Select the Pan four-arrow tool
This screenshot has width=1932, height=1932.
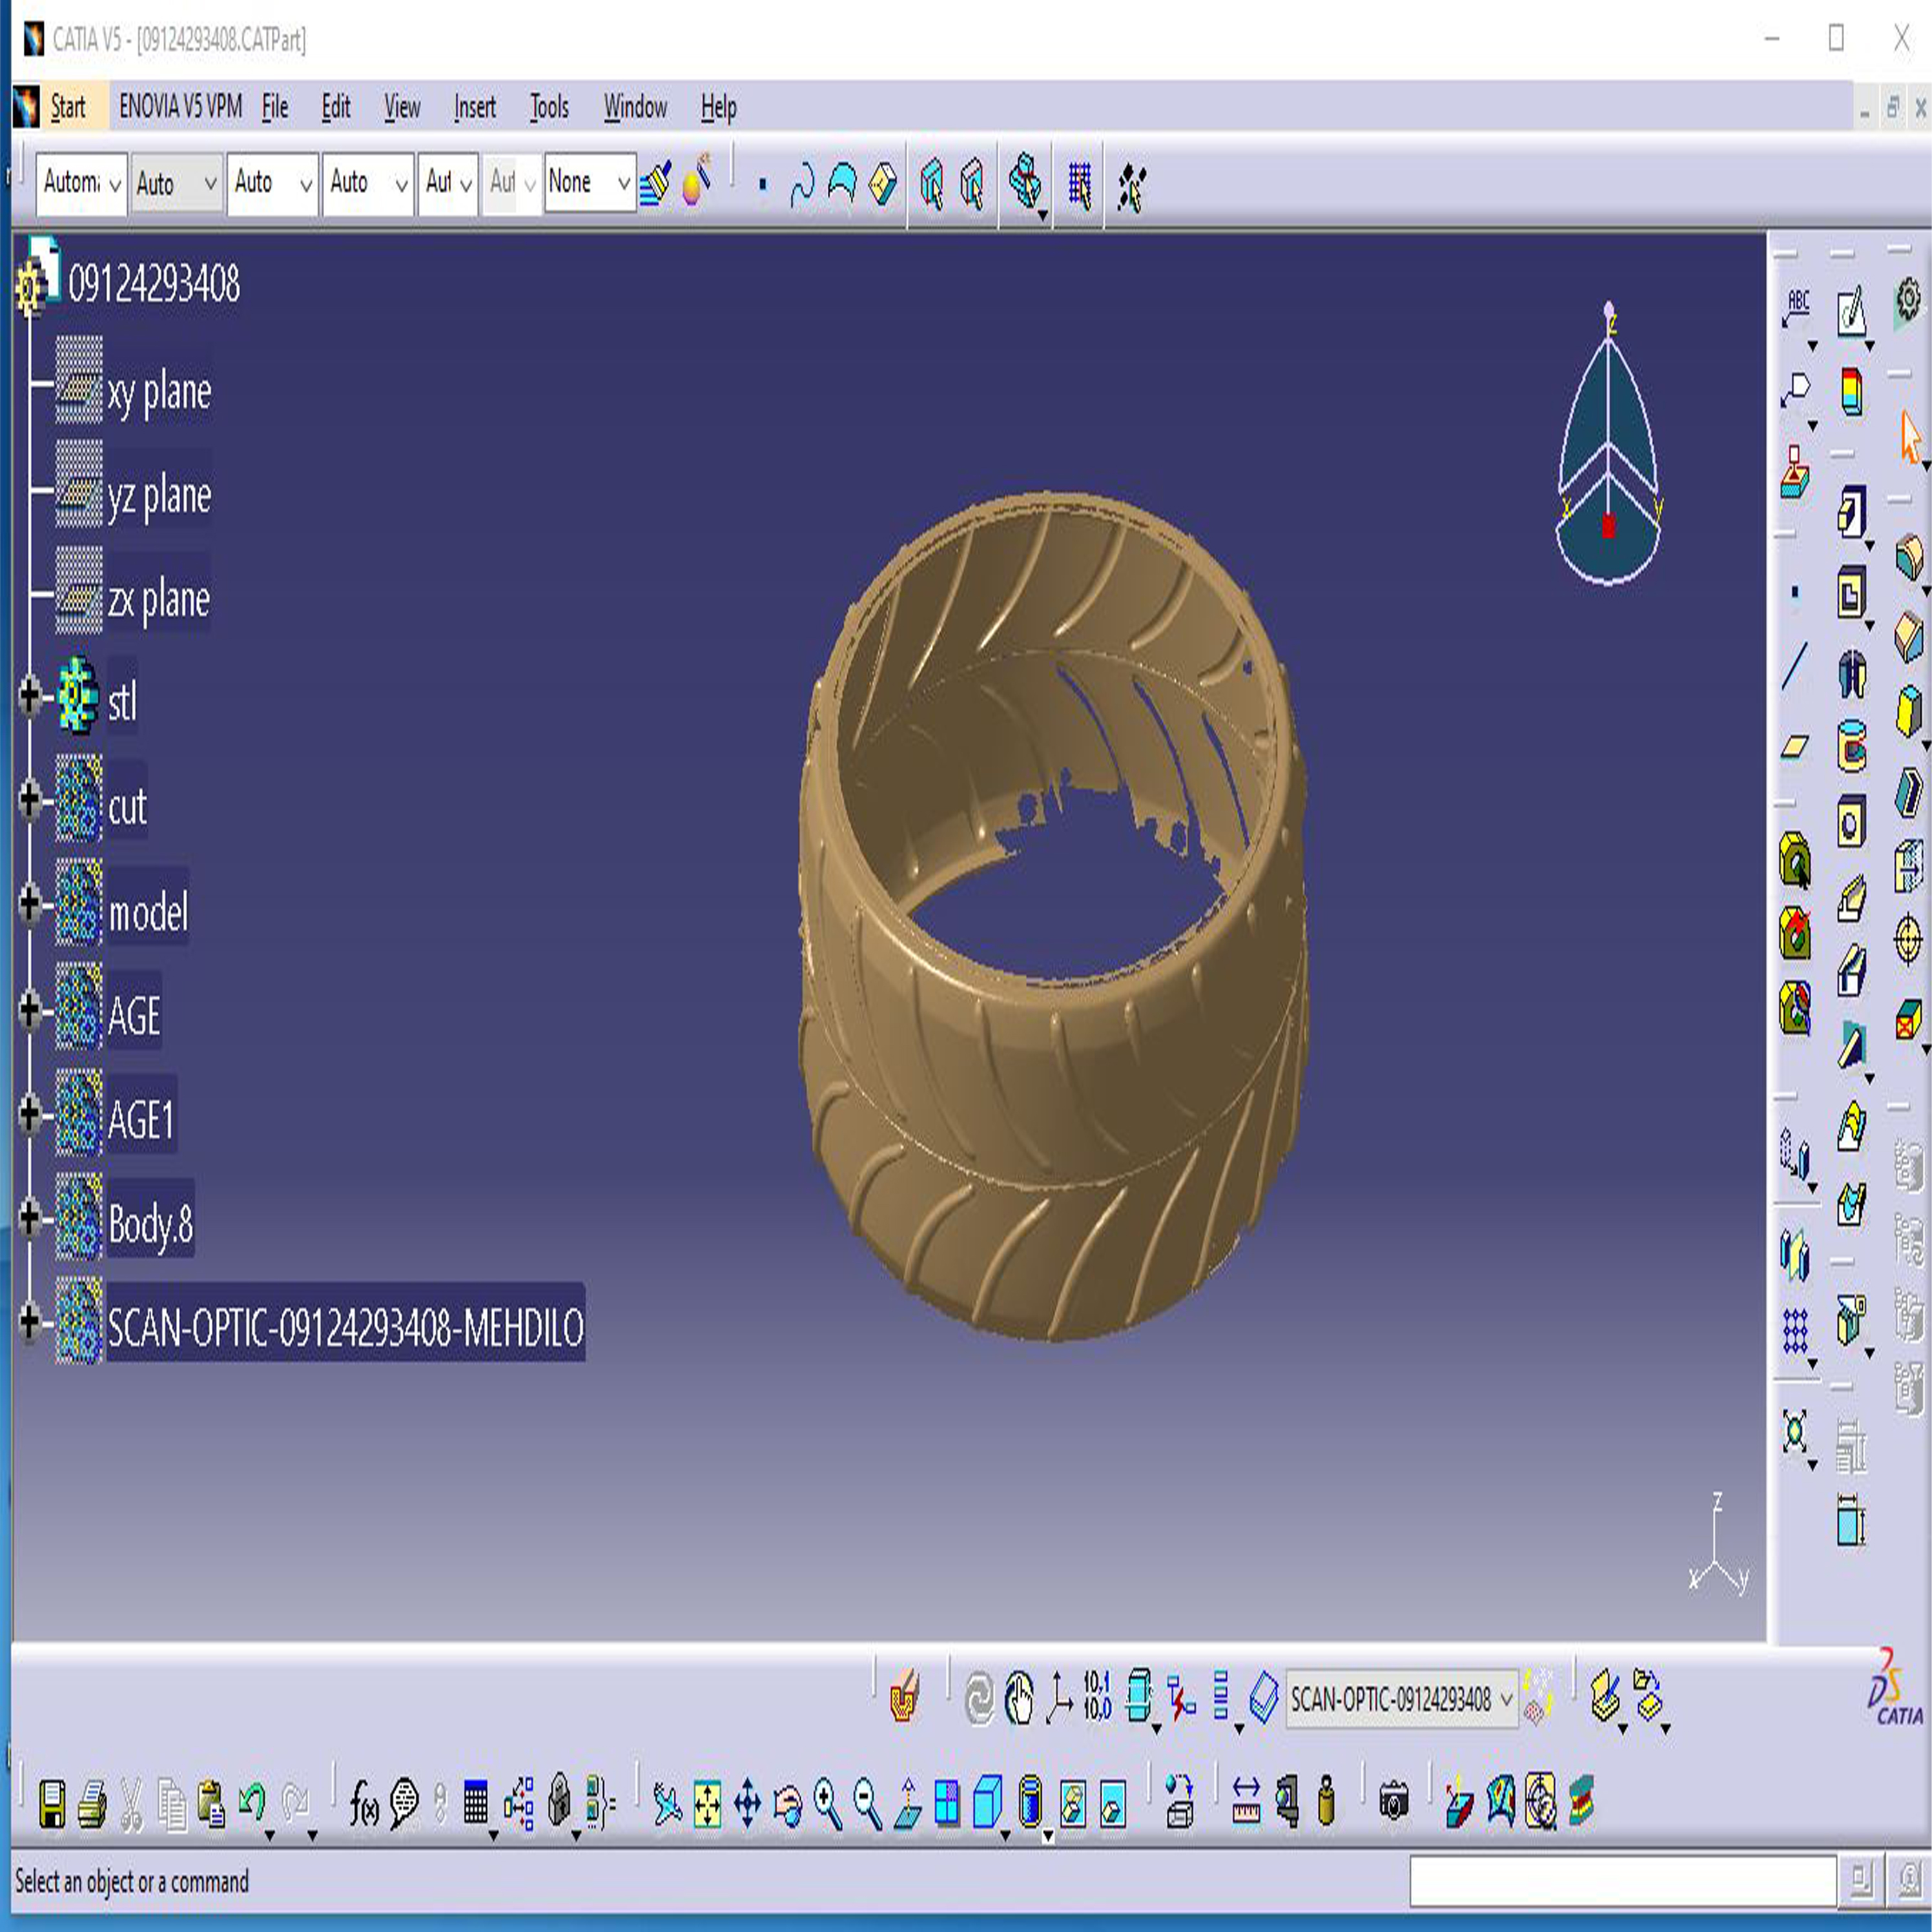pos(748,1804)
